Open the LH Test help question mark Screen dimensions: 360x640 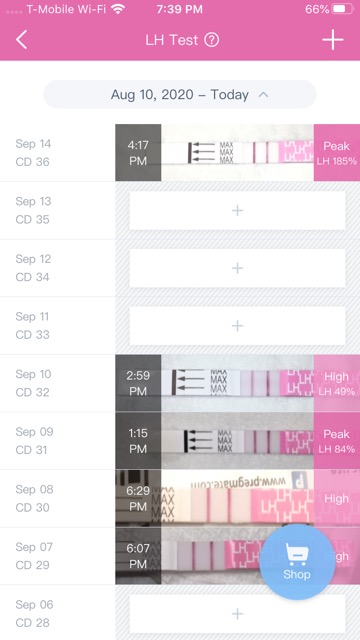coord(211,40)
